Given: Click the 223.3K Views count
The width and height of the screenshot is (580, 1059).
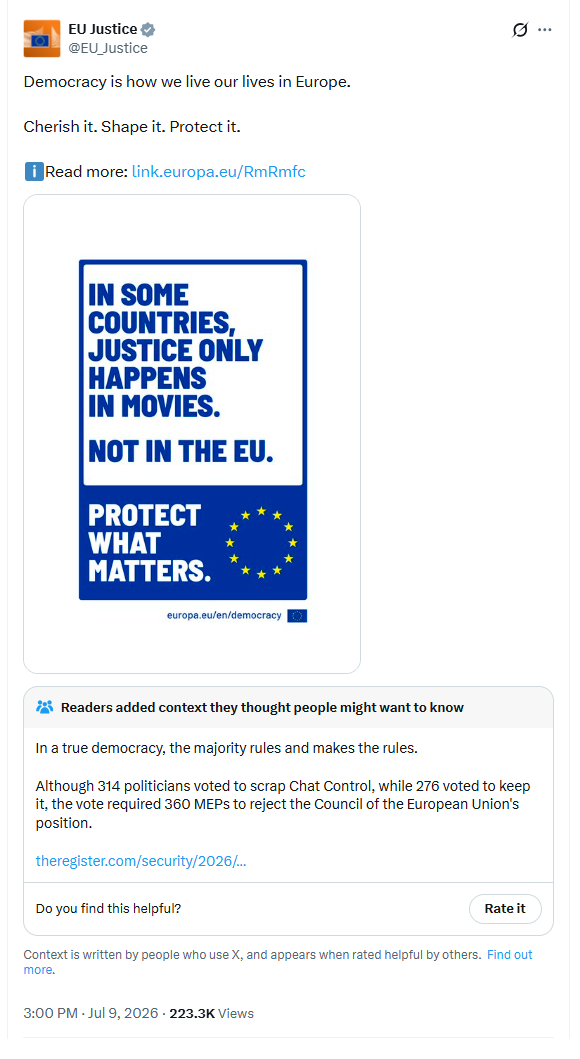Looking at the screenshot, I should (211, 1013).
